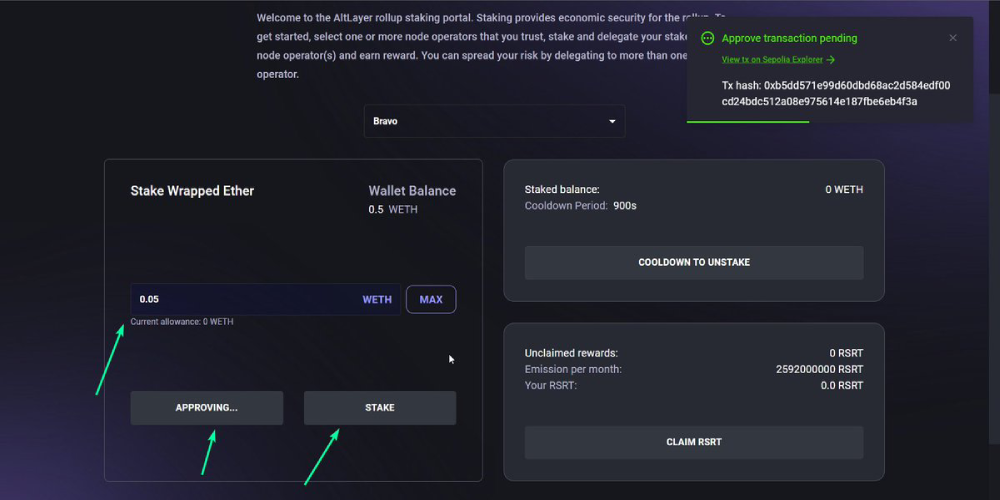
Task: Click COOLDOWN TO UNSTAKE button
Action: 694,263
